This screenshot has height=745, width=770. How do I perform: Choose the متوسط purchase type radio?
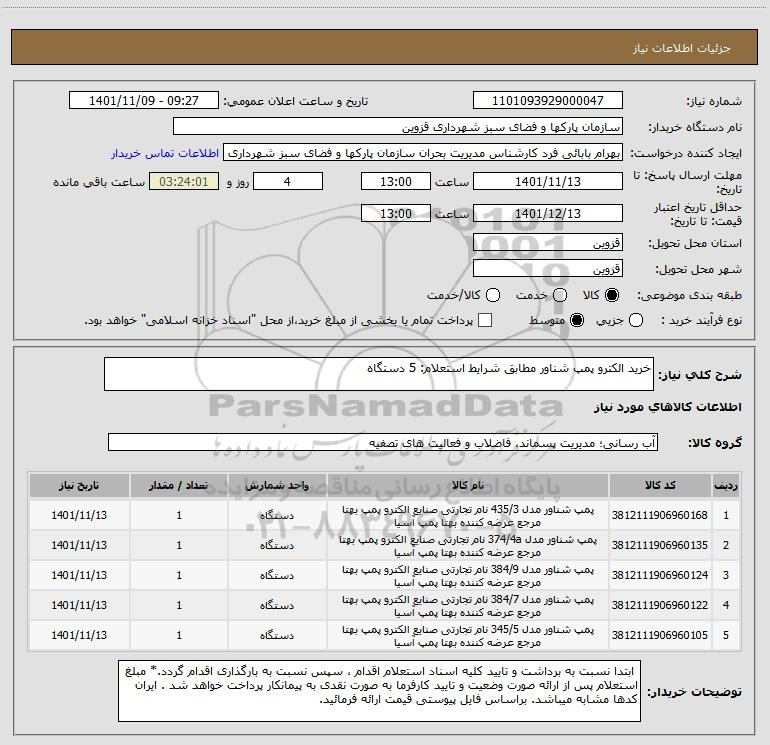577,320
